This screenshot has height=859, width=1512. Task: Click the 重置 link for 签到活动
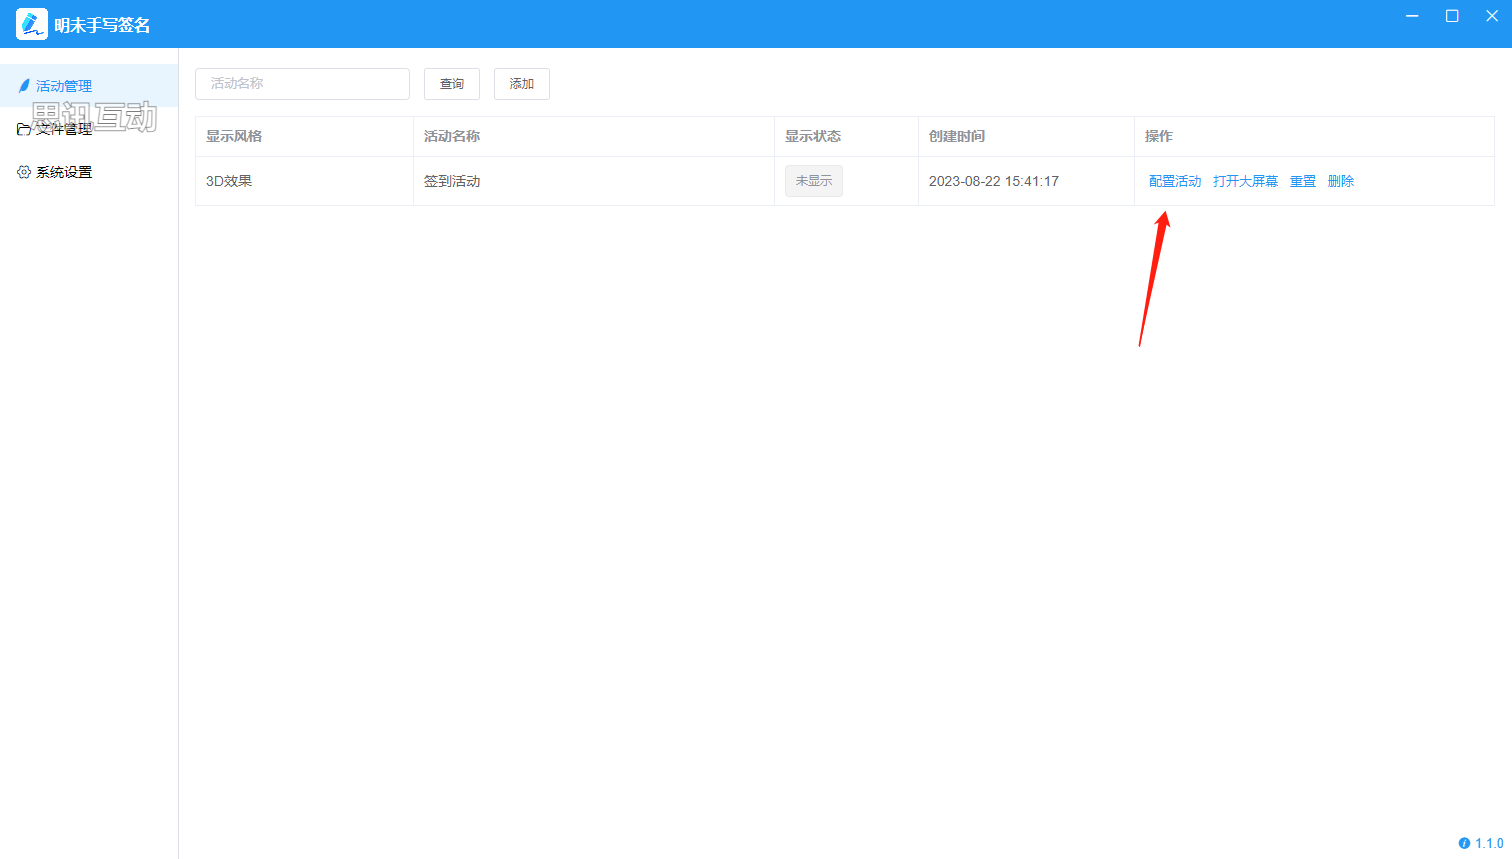click(1303, 181)
